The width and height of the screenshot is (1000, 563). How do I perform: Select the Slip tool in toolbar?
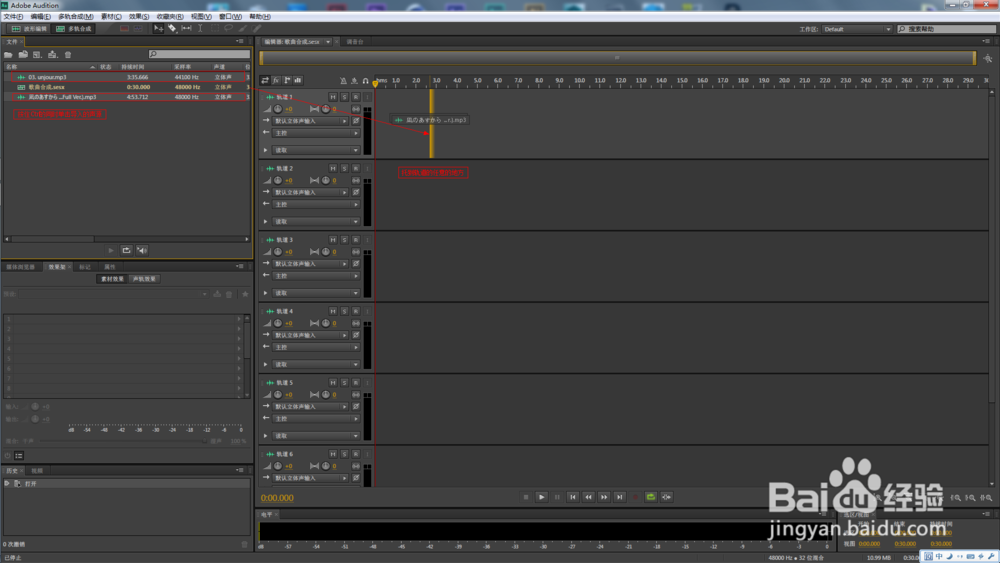tap(186, 29)
